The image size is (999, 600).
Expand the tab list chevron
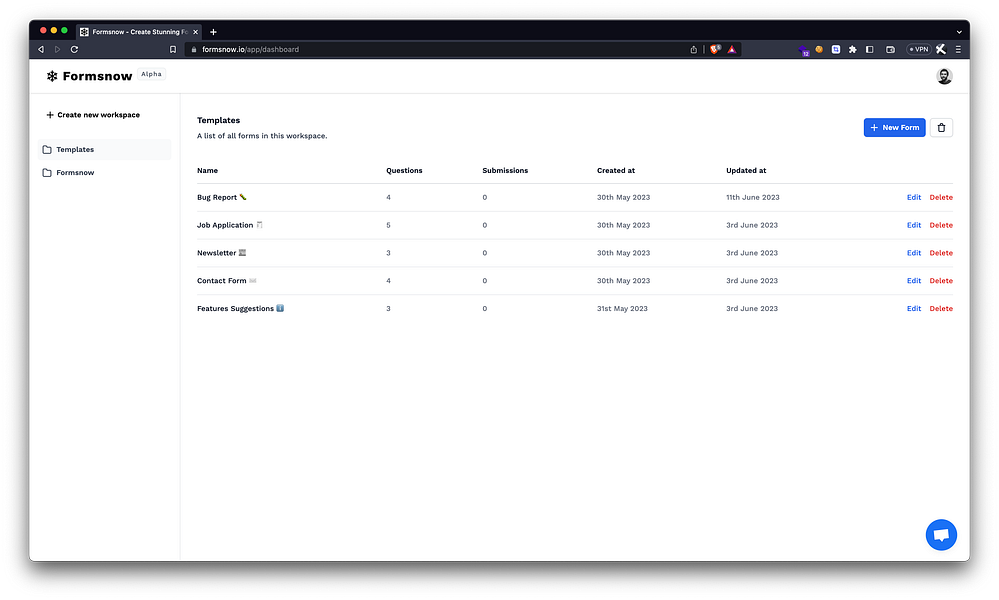click(959, 32)
